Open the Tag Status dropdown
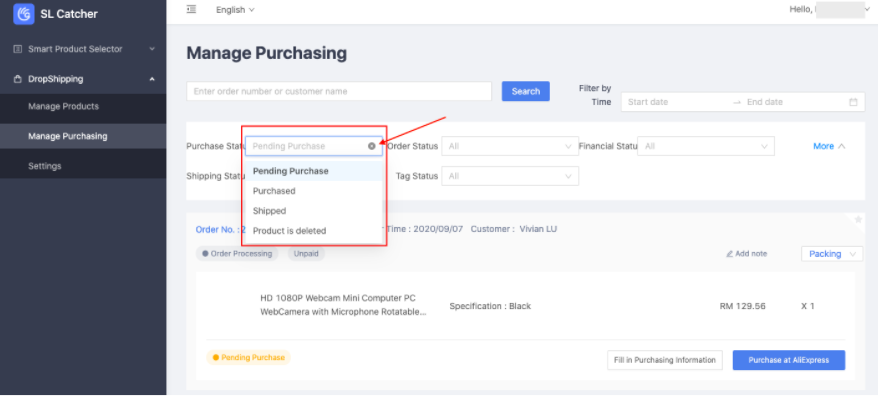The width and height of the screenshot is (878, 396). coord(510,176)
